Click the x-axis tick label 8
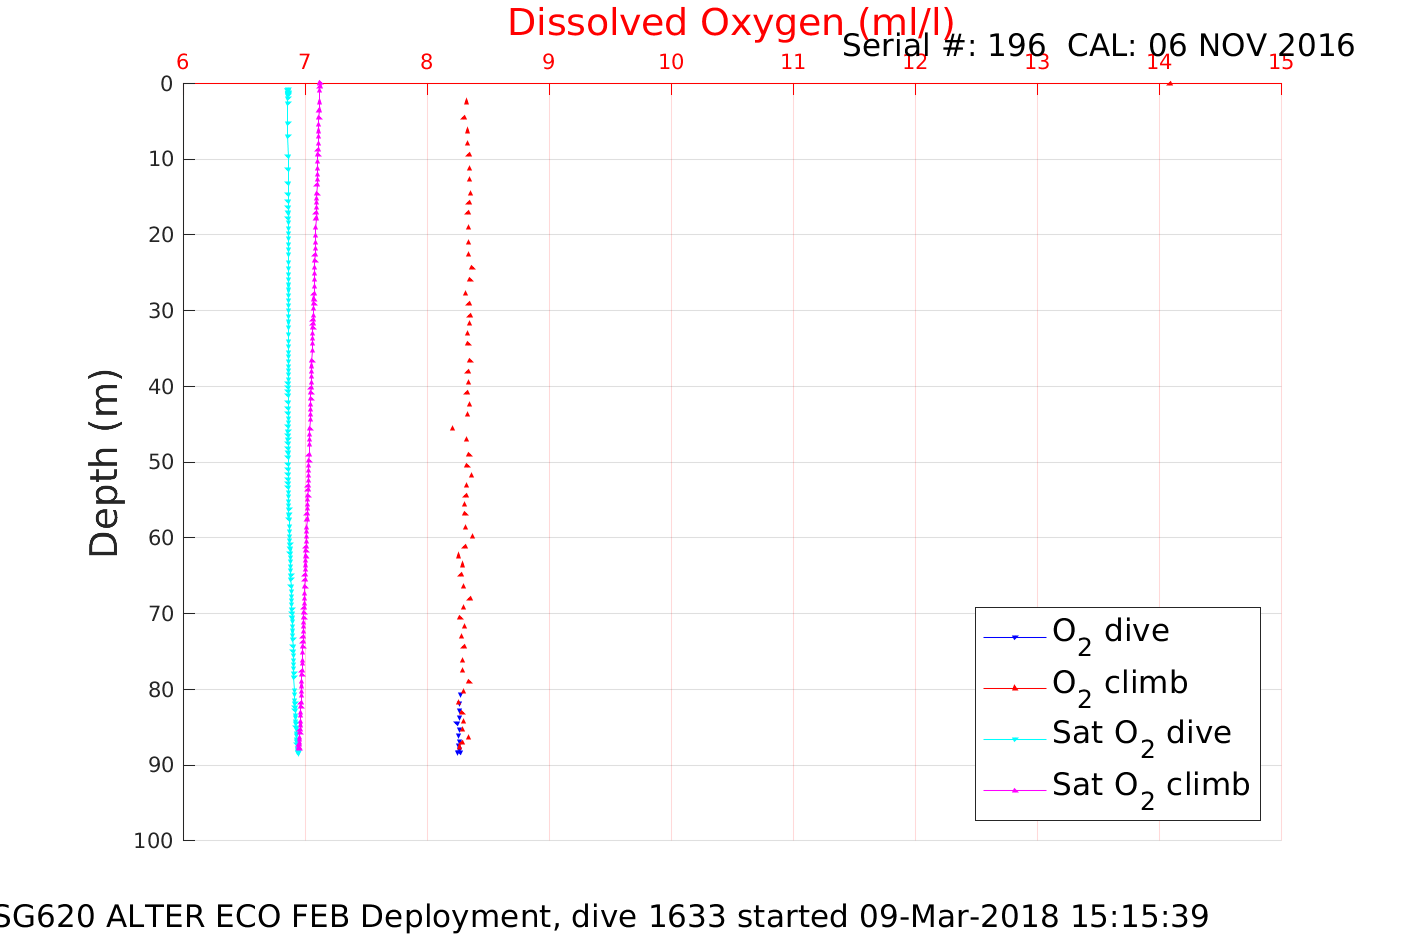The width and height of the screenshot is (1417, 945). [427, 62]
